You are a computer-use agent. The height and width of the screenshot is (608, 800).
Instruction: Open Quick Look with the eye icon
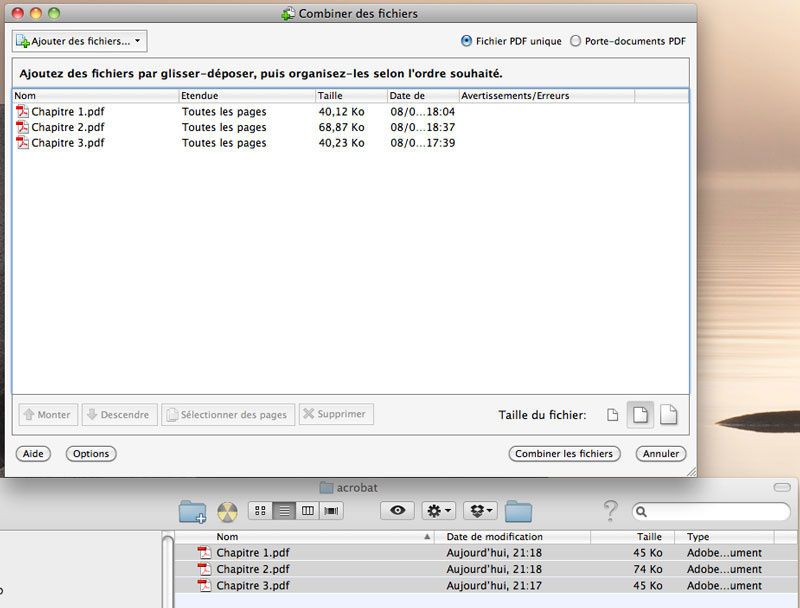pyautogui.click(x=398, y=511)
